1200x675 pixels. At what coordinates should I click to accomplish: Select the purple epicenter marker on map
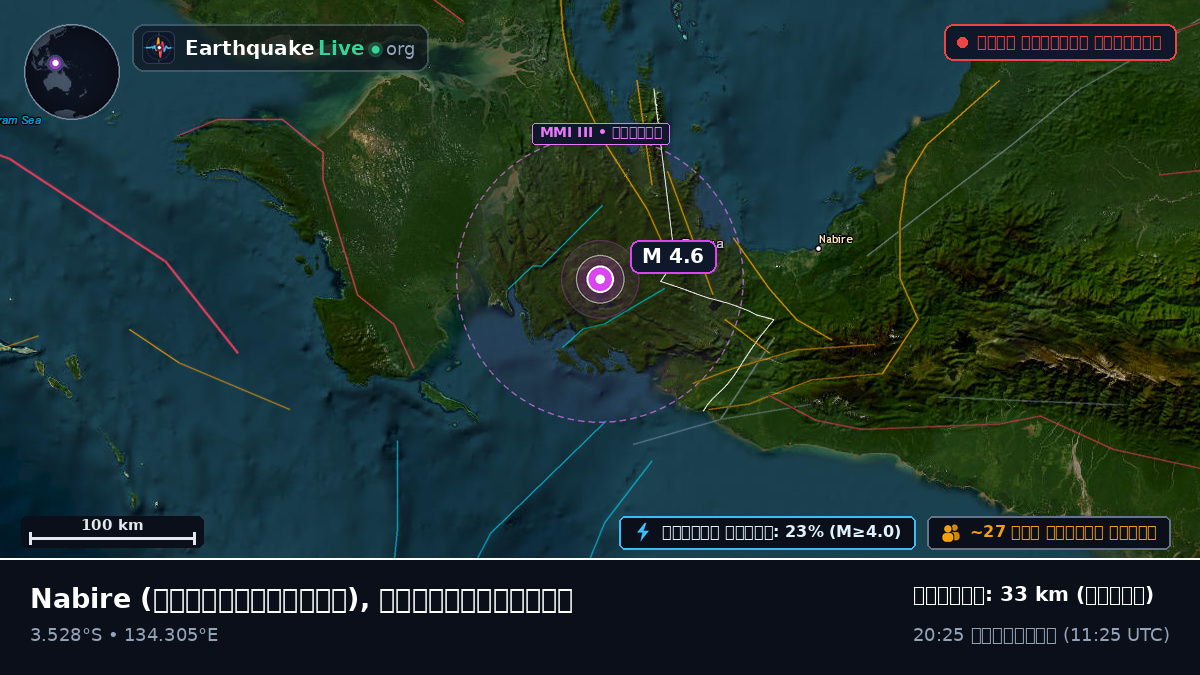pyautogui.click(x=600, y=279)
